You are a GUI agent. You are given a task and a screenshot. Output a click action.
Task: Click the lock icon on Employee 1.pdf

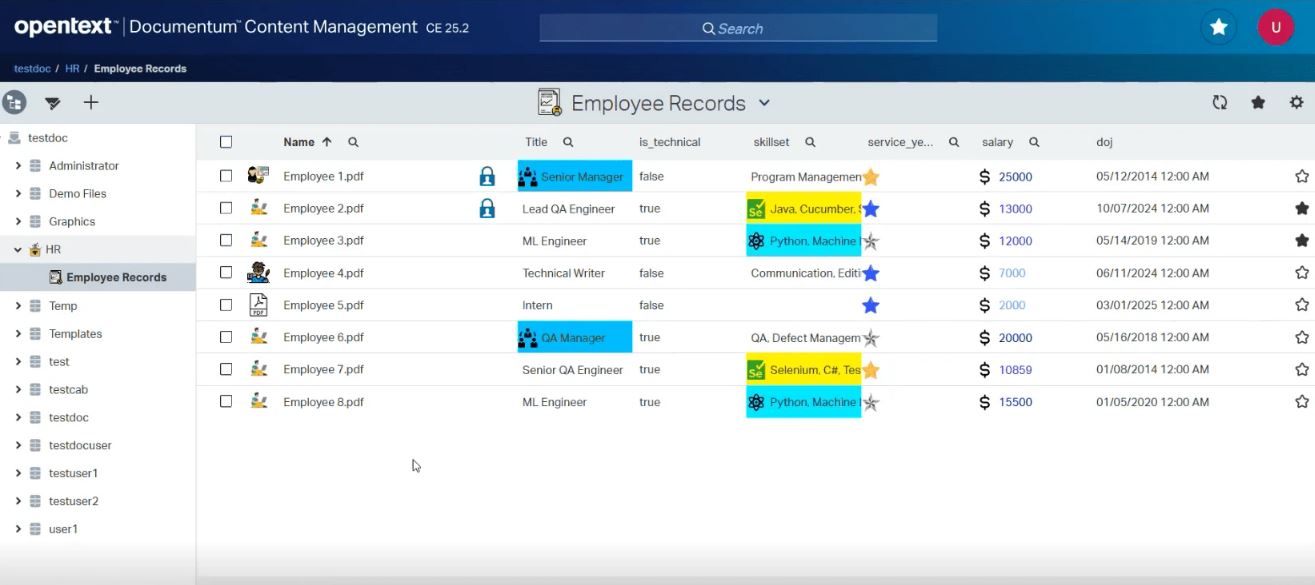pos(487,177)
